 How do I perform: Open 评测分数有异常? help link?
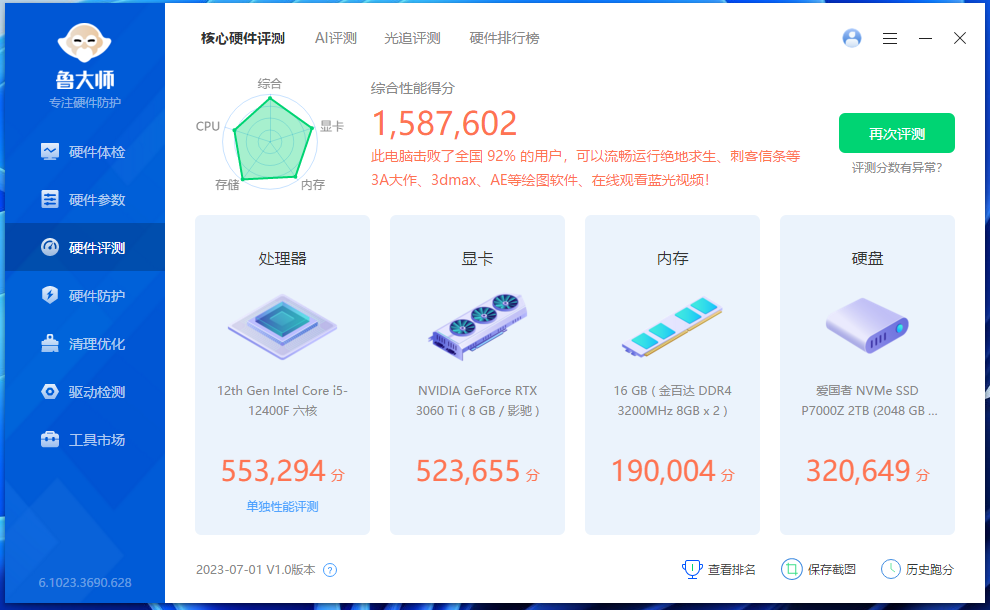click(x=897, y=167)
